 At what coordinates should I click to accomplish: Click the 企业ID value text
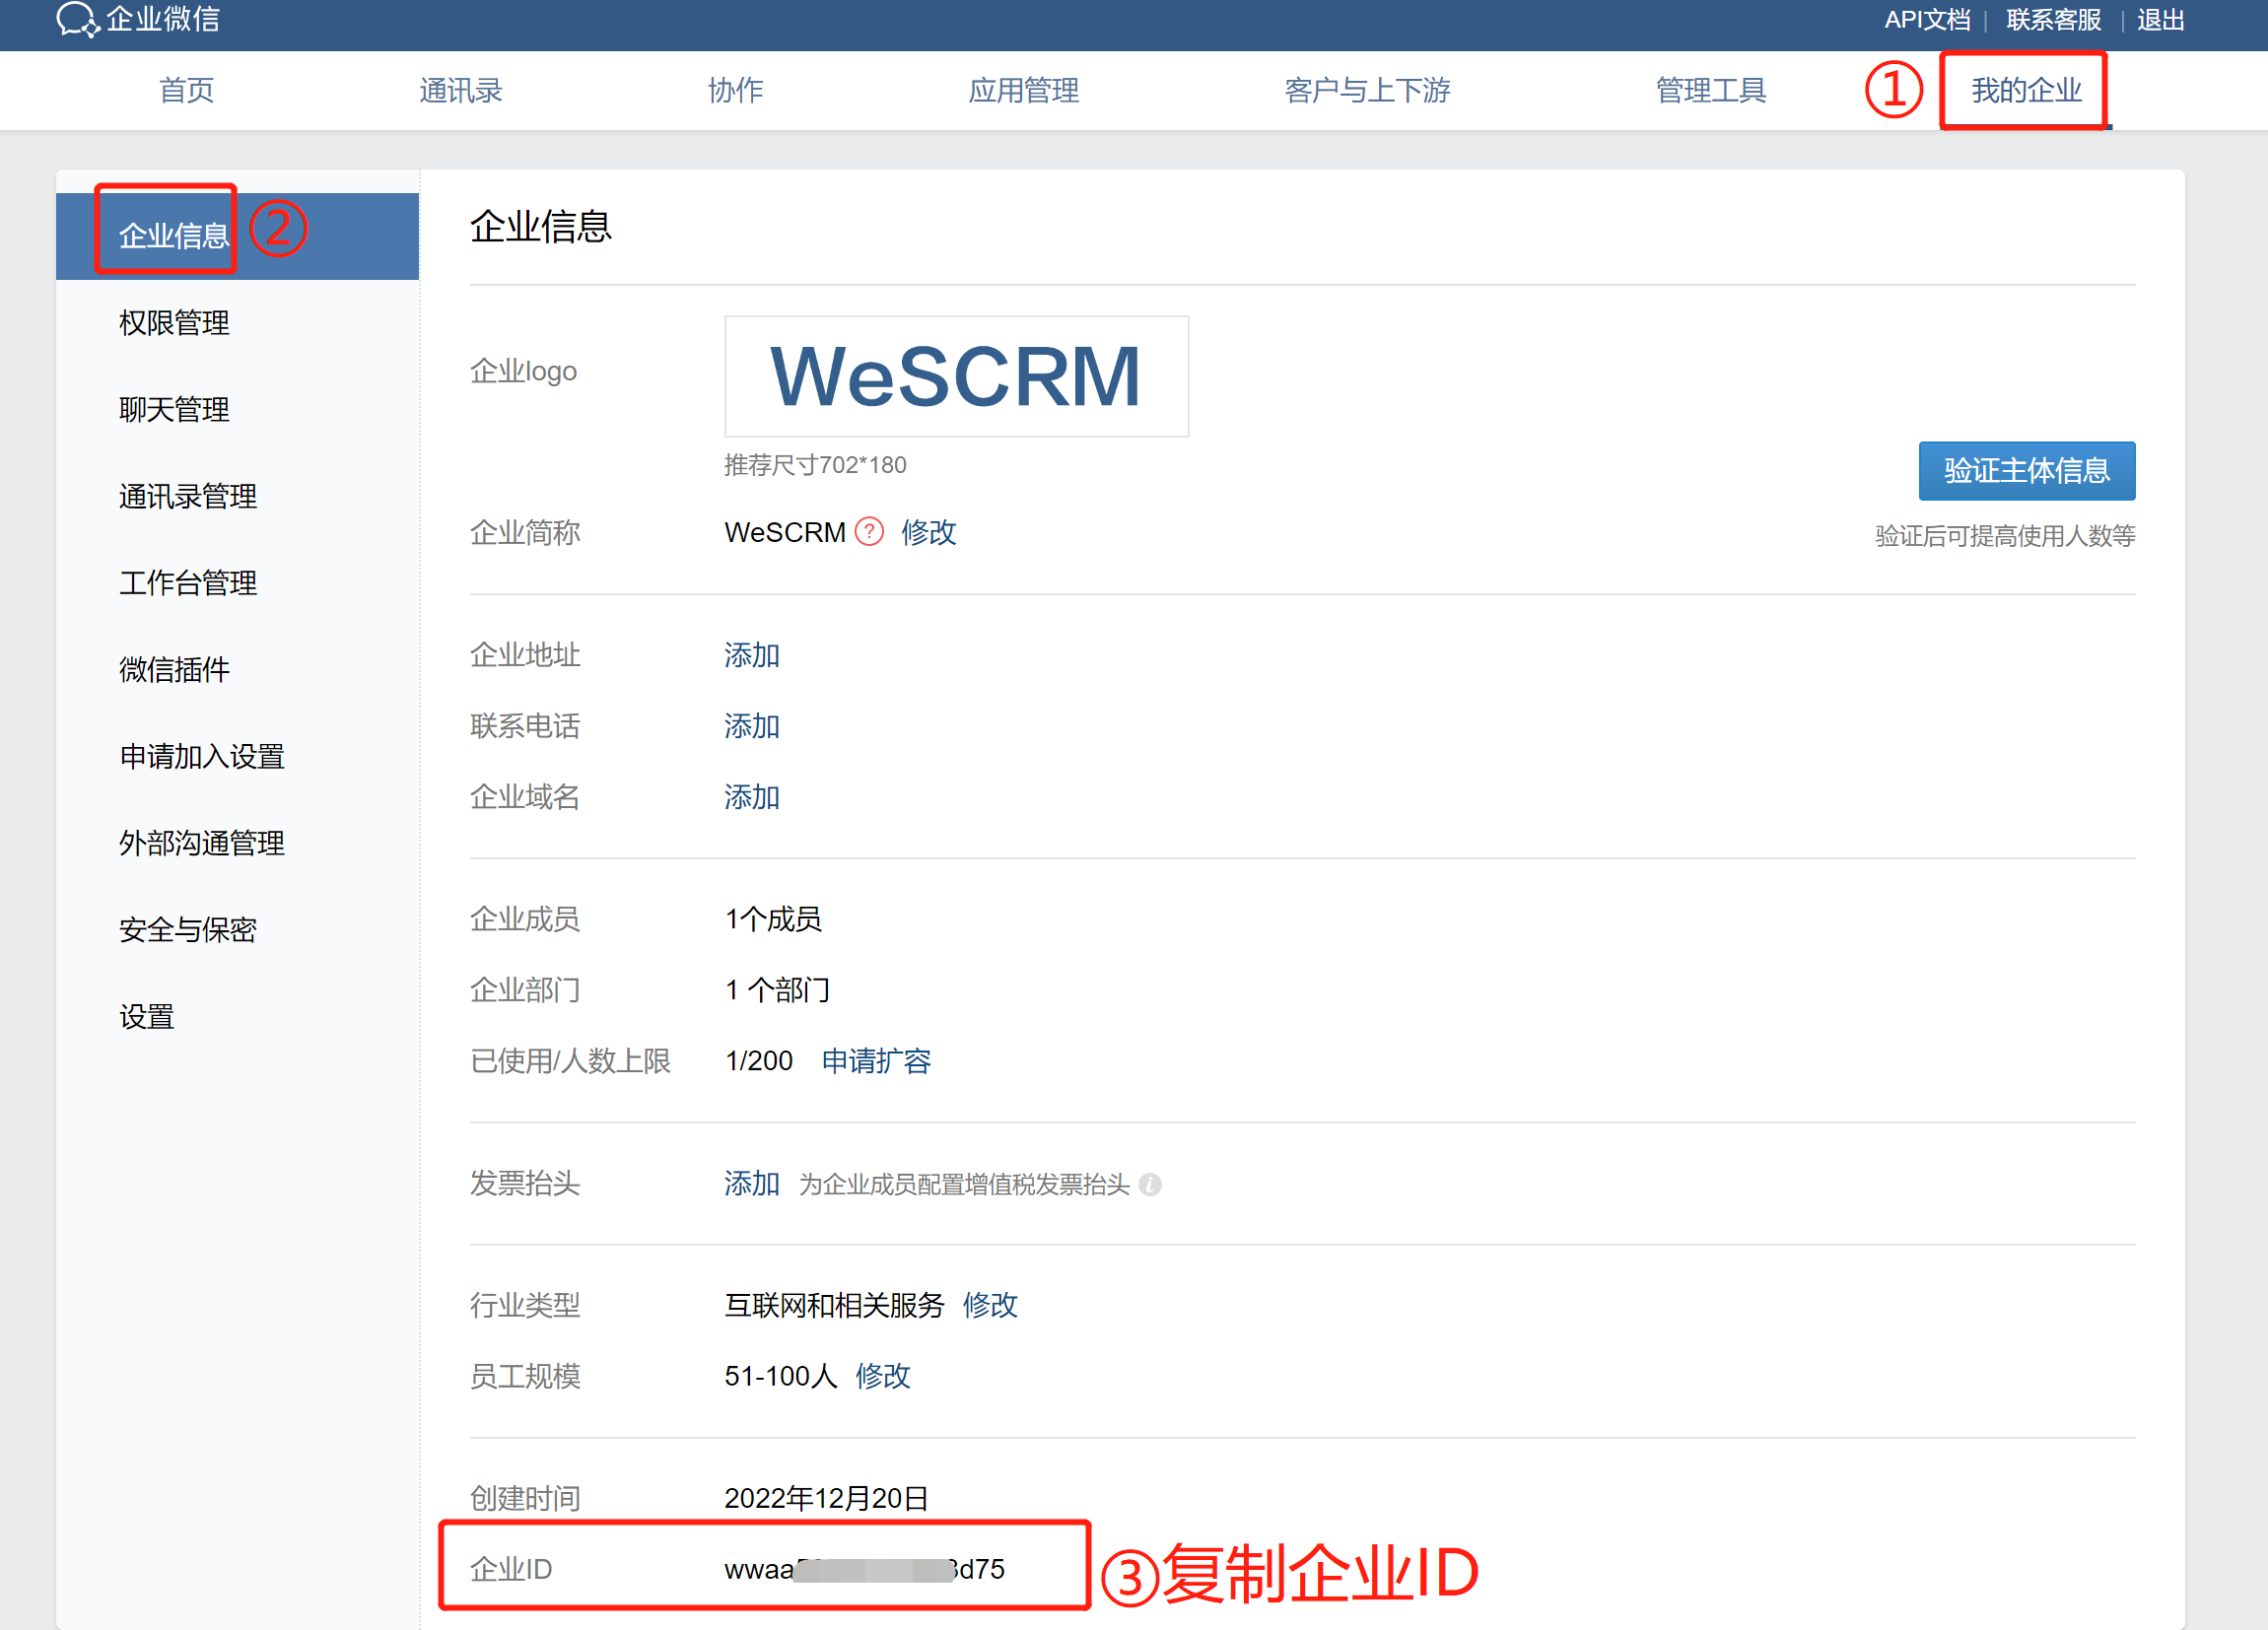coord(864,1569)
